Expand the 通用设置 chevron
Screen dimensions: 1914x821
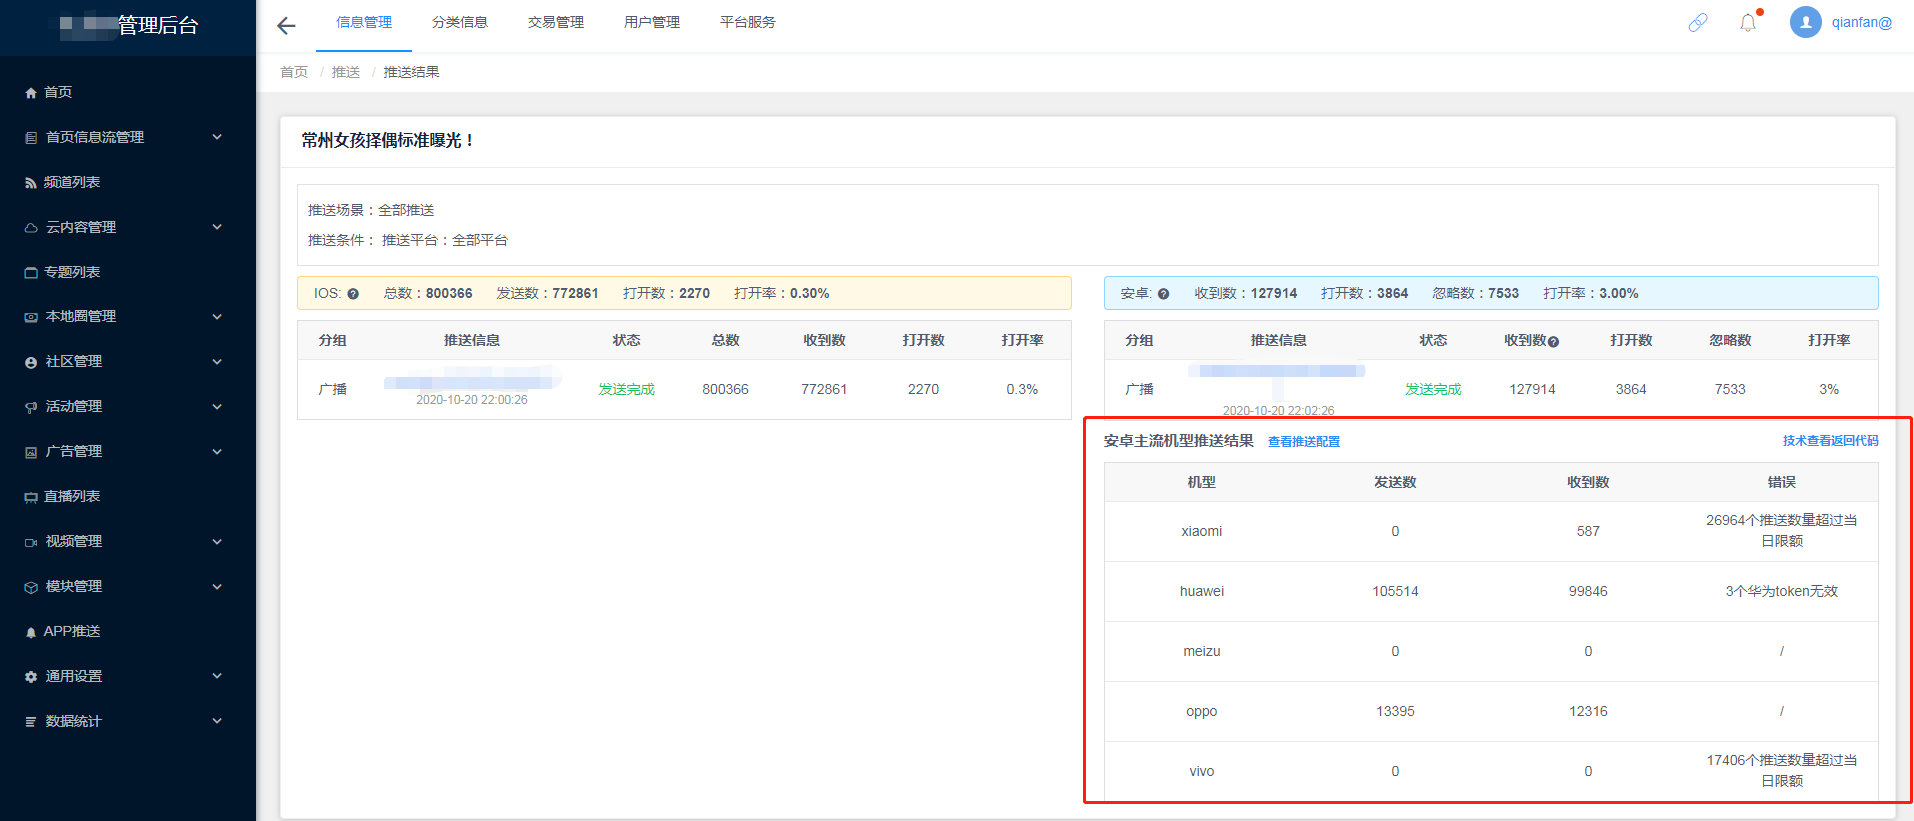[217, 676]
